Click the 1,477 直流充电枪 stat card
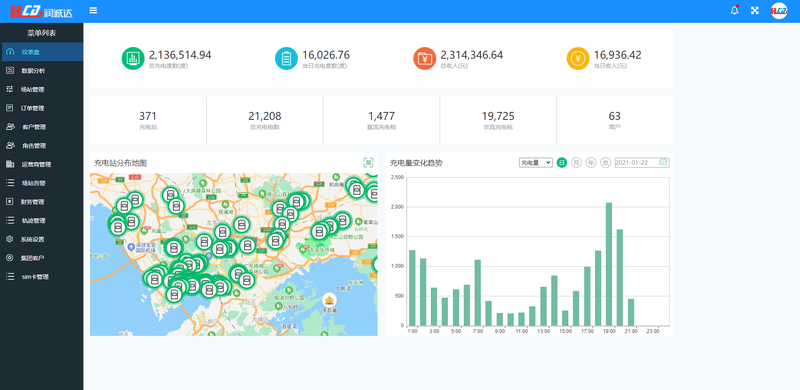 point(381,120)
